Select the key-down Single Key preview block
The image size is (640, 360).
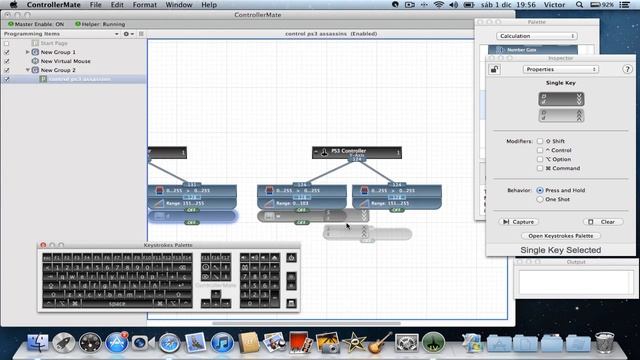coord(561,99)
